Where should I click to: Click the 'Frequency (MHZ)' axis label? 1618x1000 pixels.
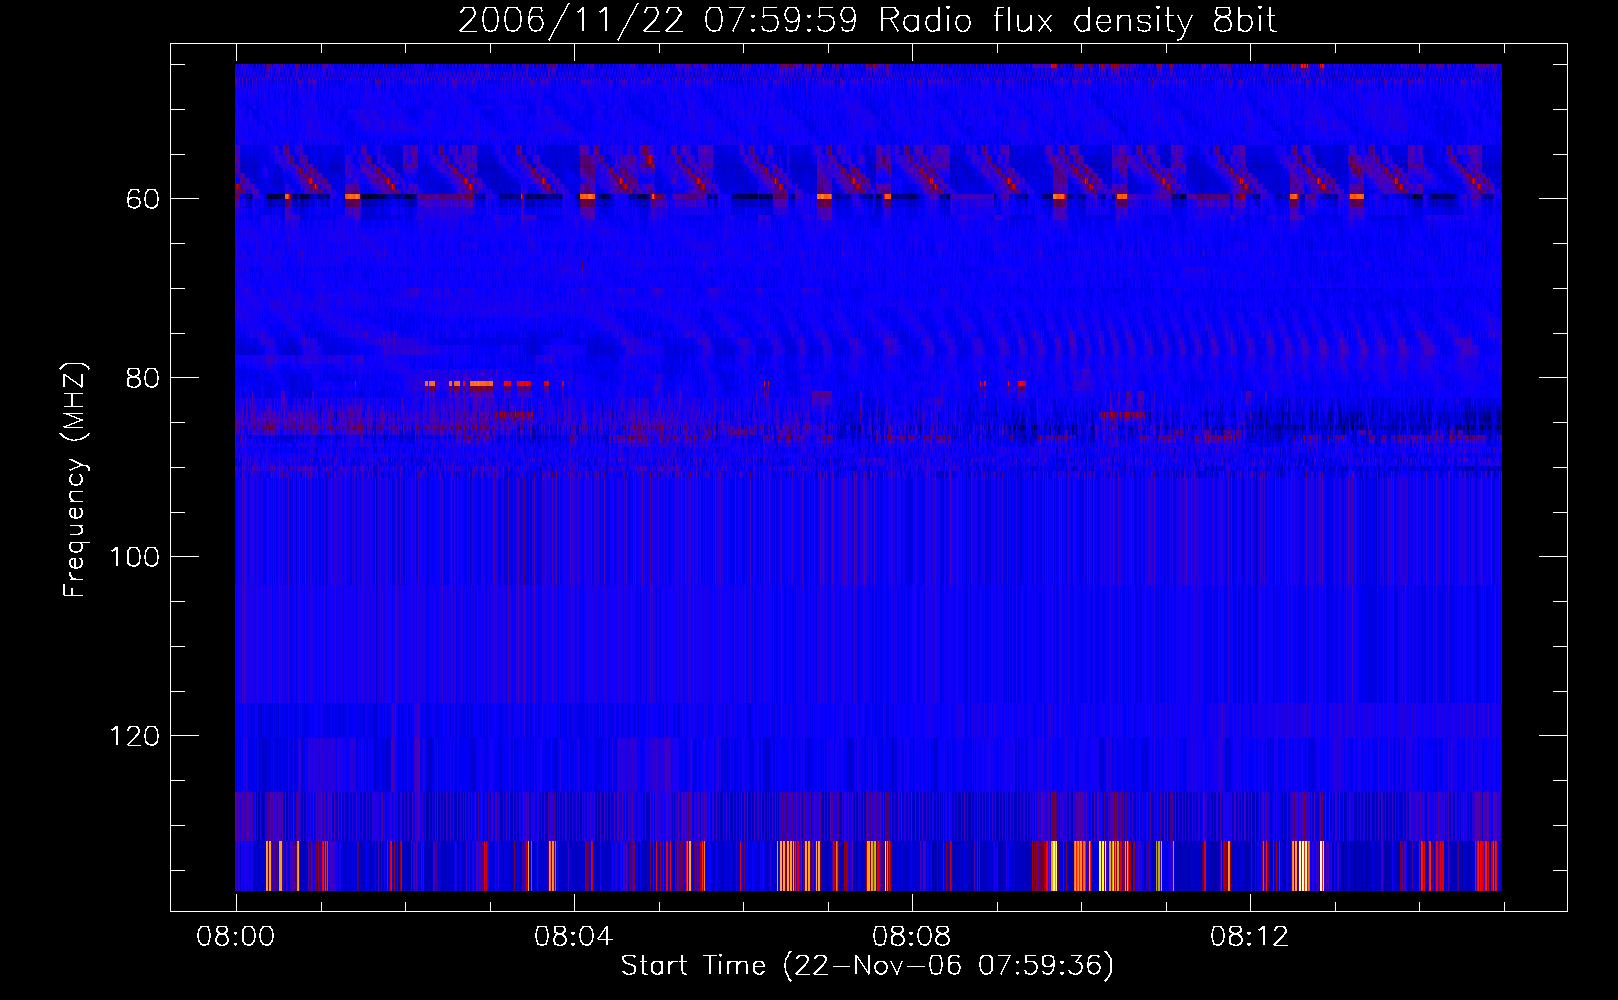pos(75,479)
